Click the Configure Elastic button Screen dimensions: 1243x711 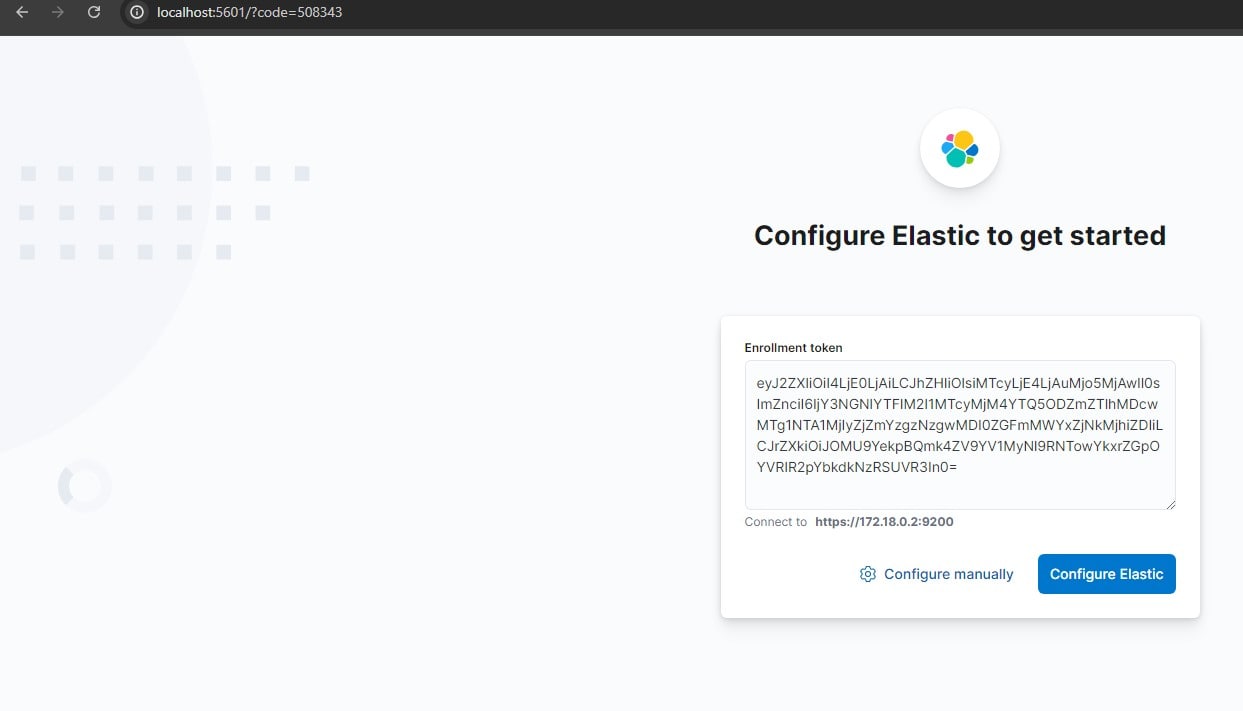[x=1106, y=574]
